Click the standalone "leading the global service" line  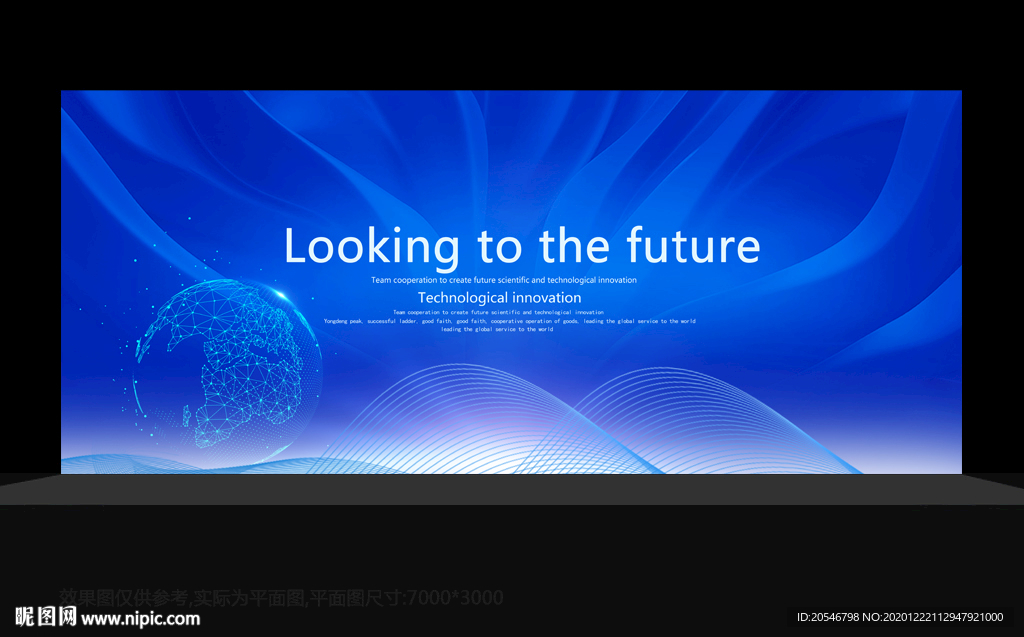pyautogui.click(x=497, y=329)
